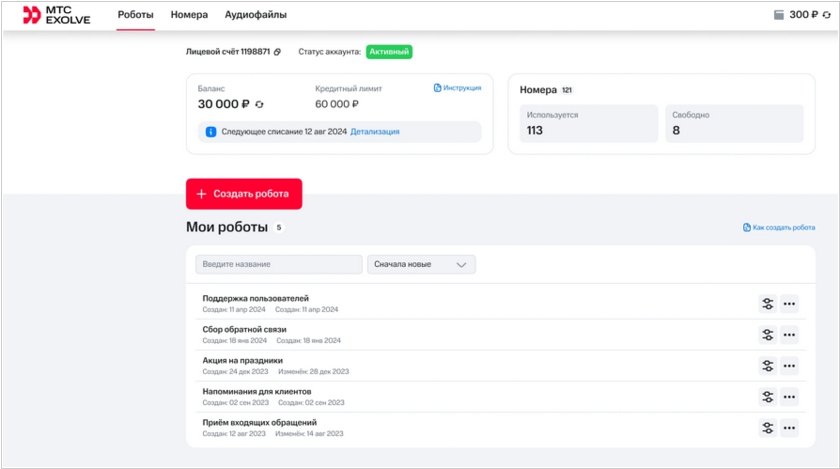The image size is (840, 469).
Task: Click the Введите название search field
Action: click(x=279, y=265)
